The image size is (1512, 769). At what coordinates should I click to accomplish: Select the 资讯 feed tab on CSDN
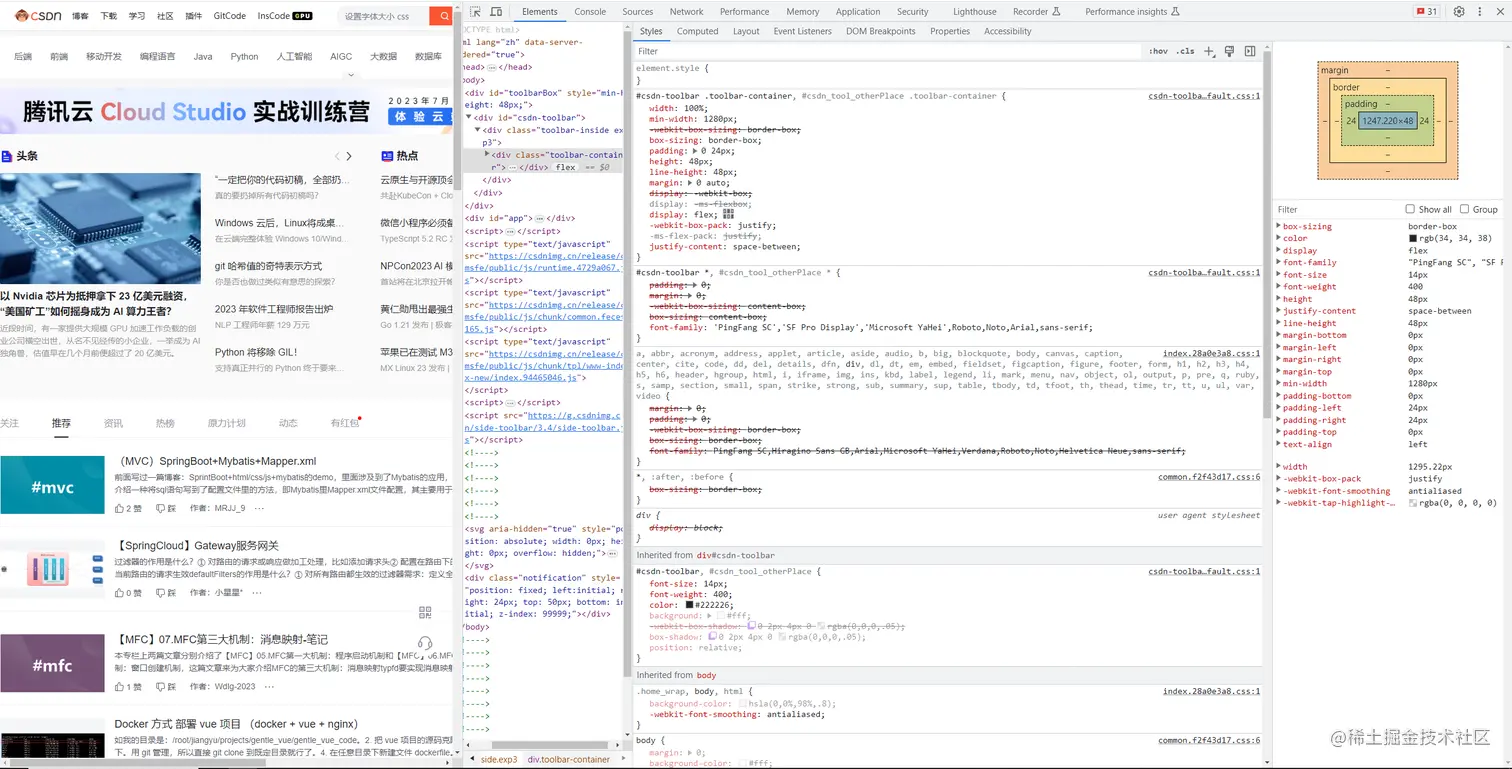point(113,423)
